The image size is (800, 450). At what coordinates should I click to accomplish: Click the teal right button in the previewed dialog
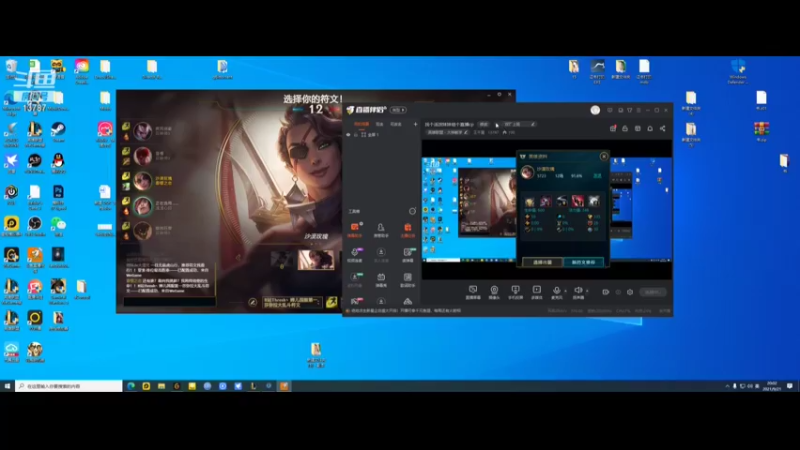(x=583, y=262)
